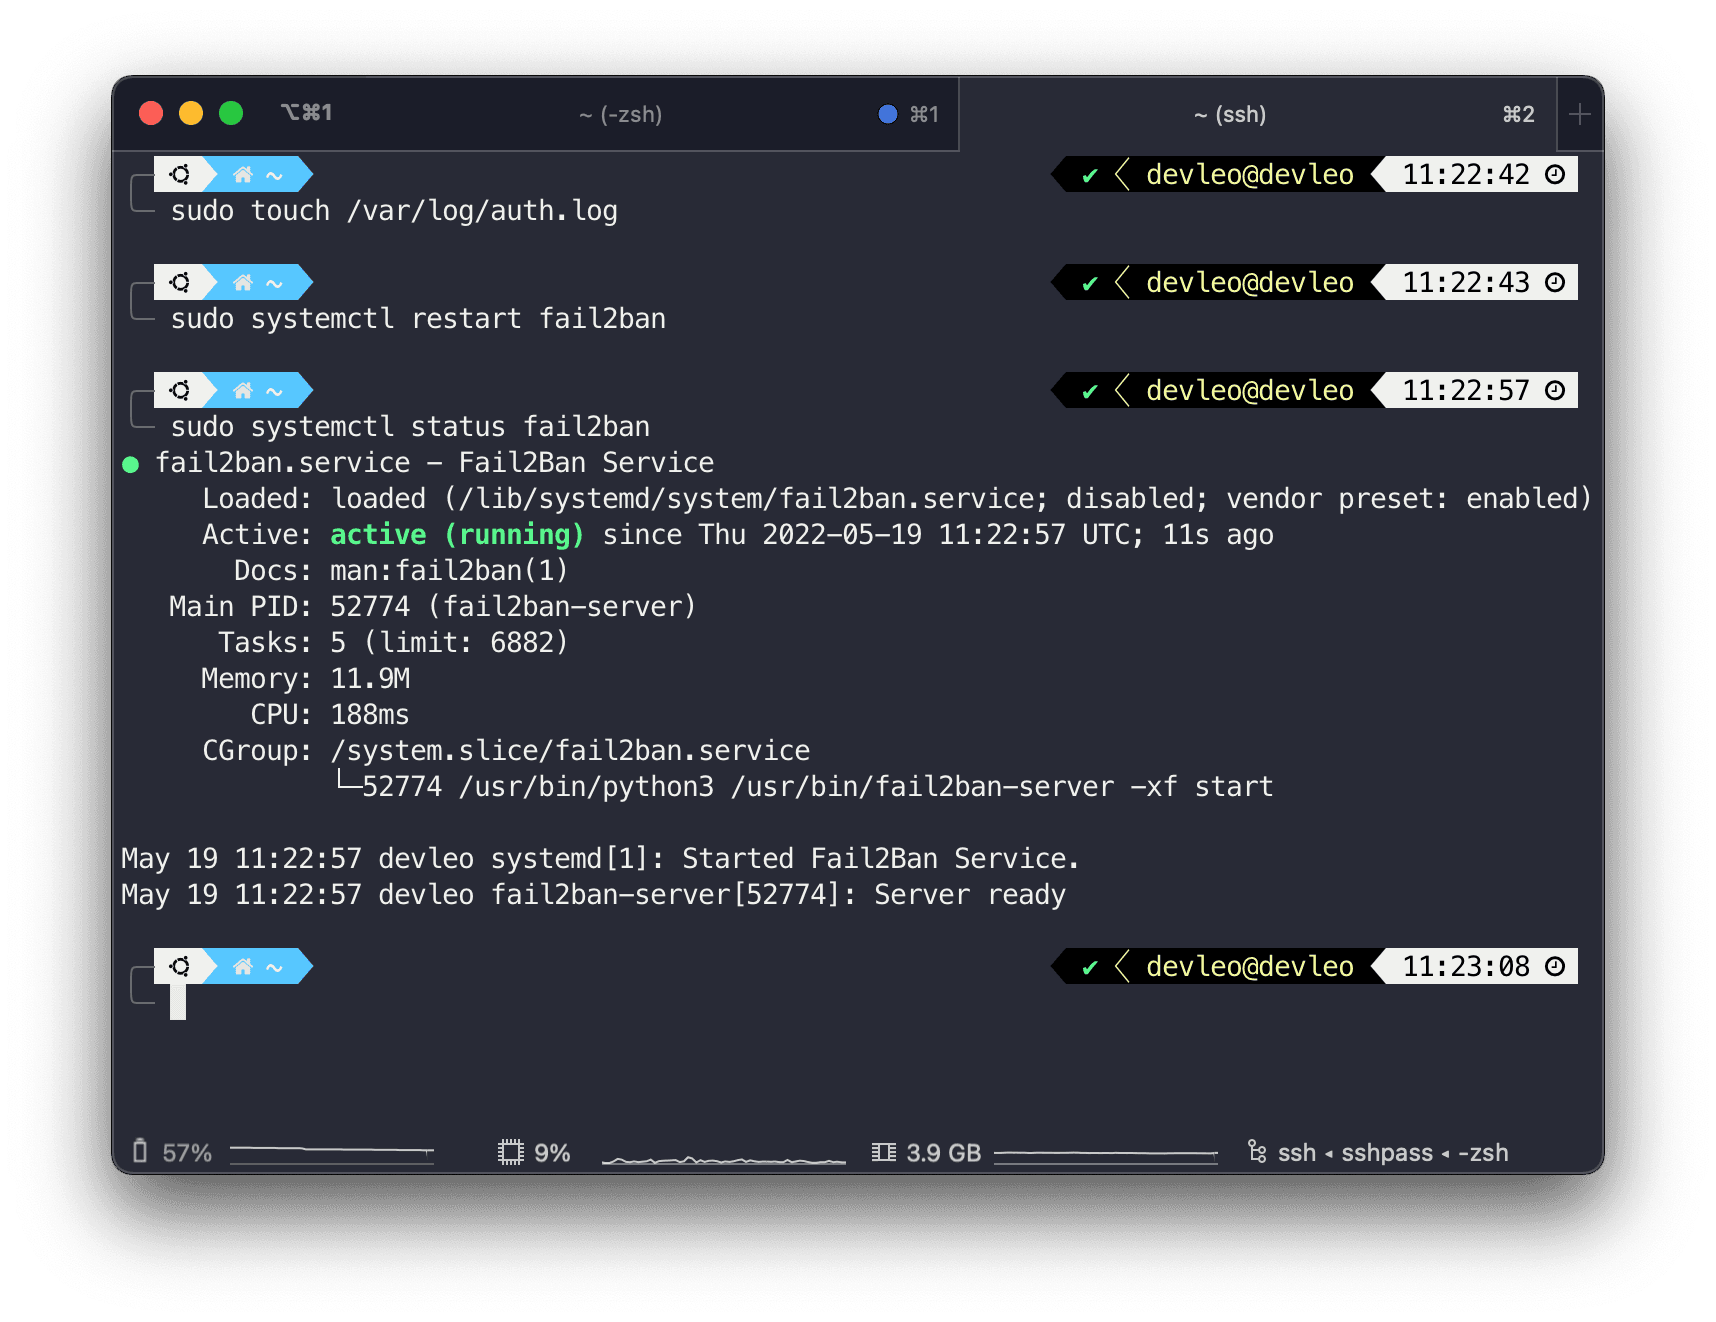1716x1322 pixels.
Task: Close the terminal window with red button
Action: pos(151,113)
